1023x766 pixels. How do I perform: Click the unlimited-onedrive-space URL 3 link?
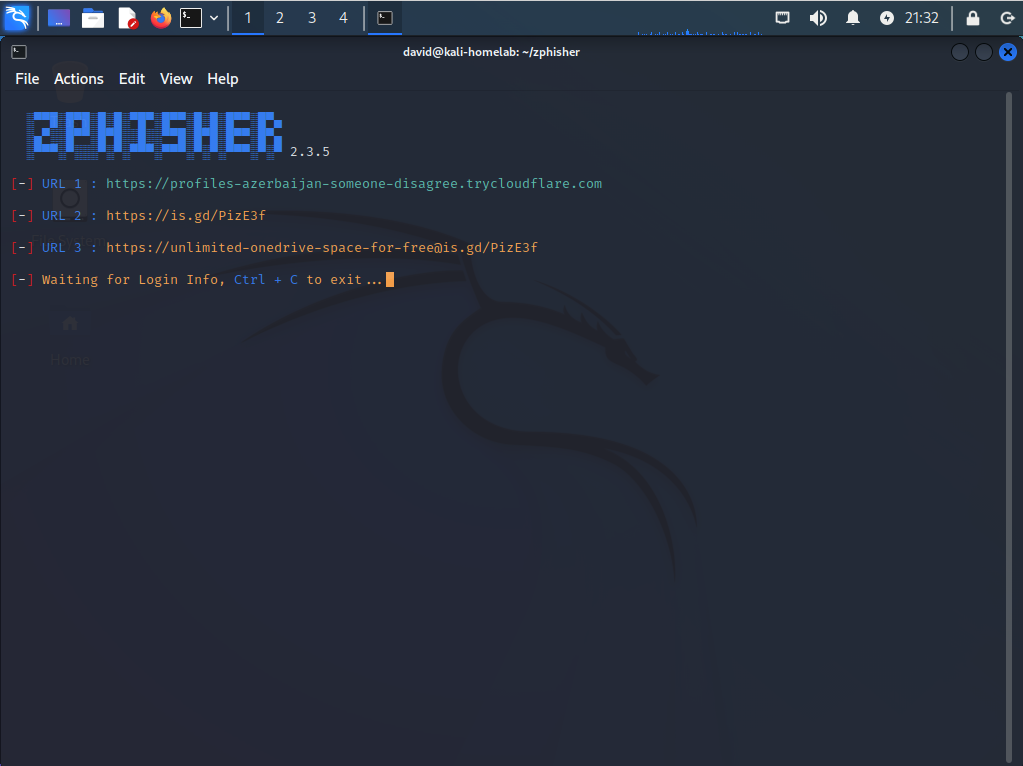[x=322, y=247]
